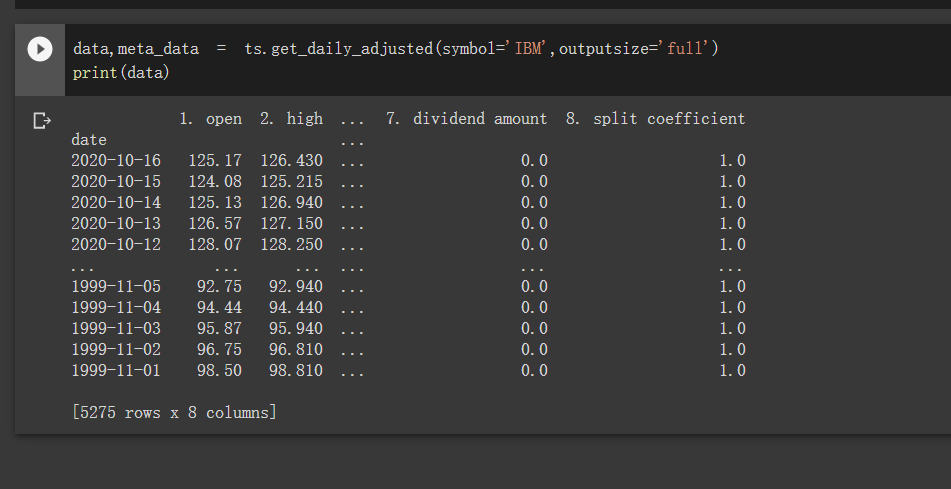This screenshot has height=489, width=951.
Task: Click the code line with ts.get_daily_adjusted
Action: pyautogui.click(x=395, y=49)
